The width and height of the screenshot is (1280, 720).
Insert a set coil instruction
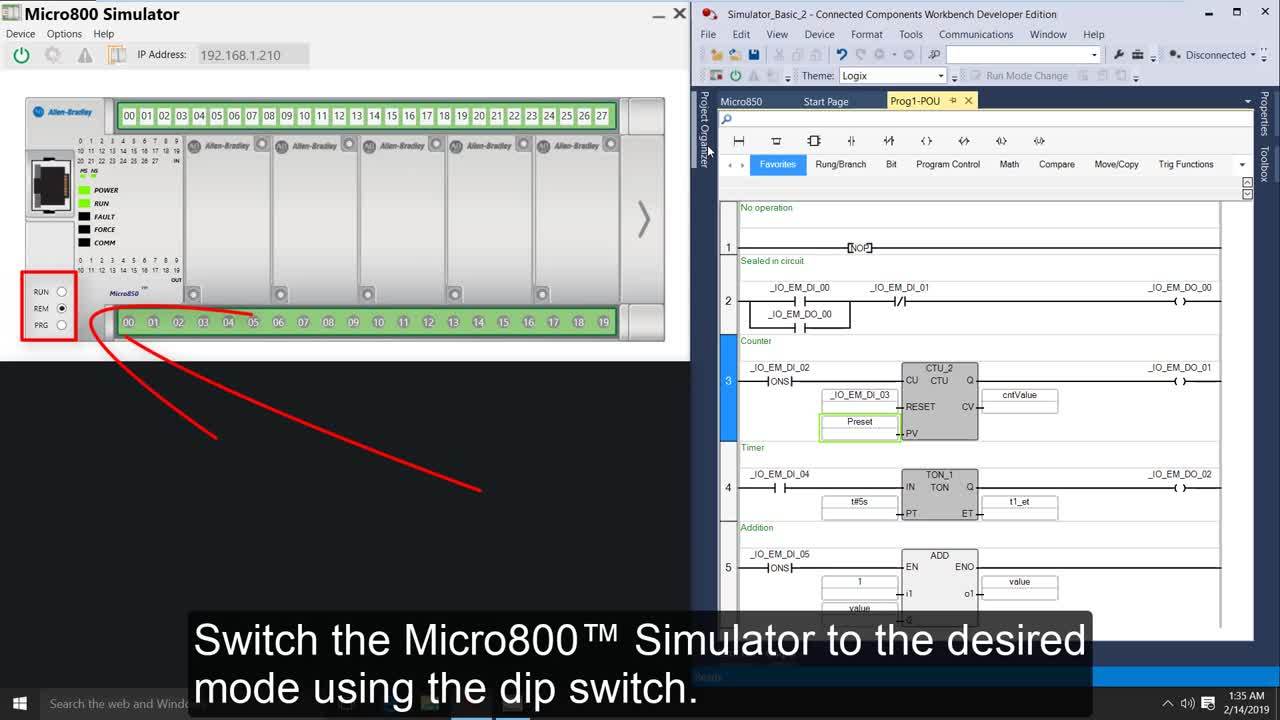(x=1001, y=141)
